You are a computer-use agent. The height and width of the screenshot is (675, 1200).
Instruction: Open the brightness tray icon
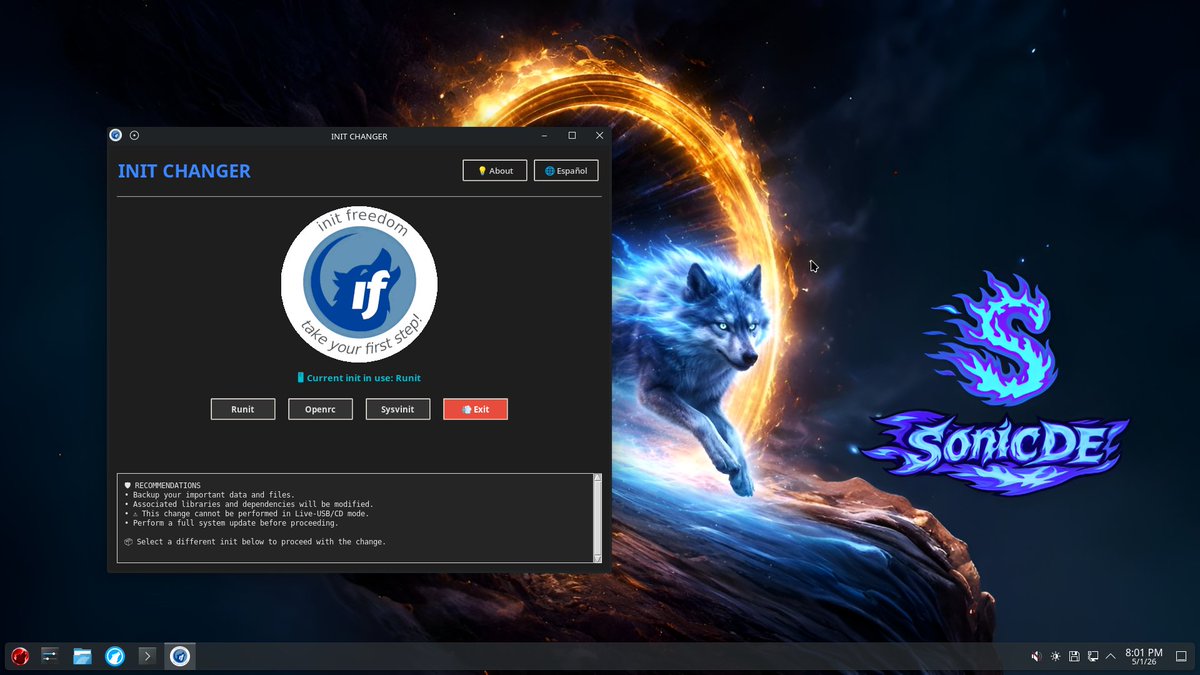(1055, 656)
